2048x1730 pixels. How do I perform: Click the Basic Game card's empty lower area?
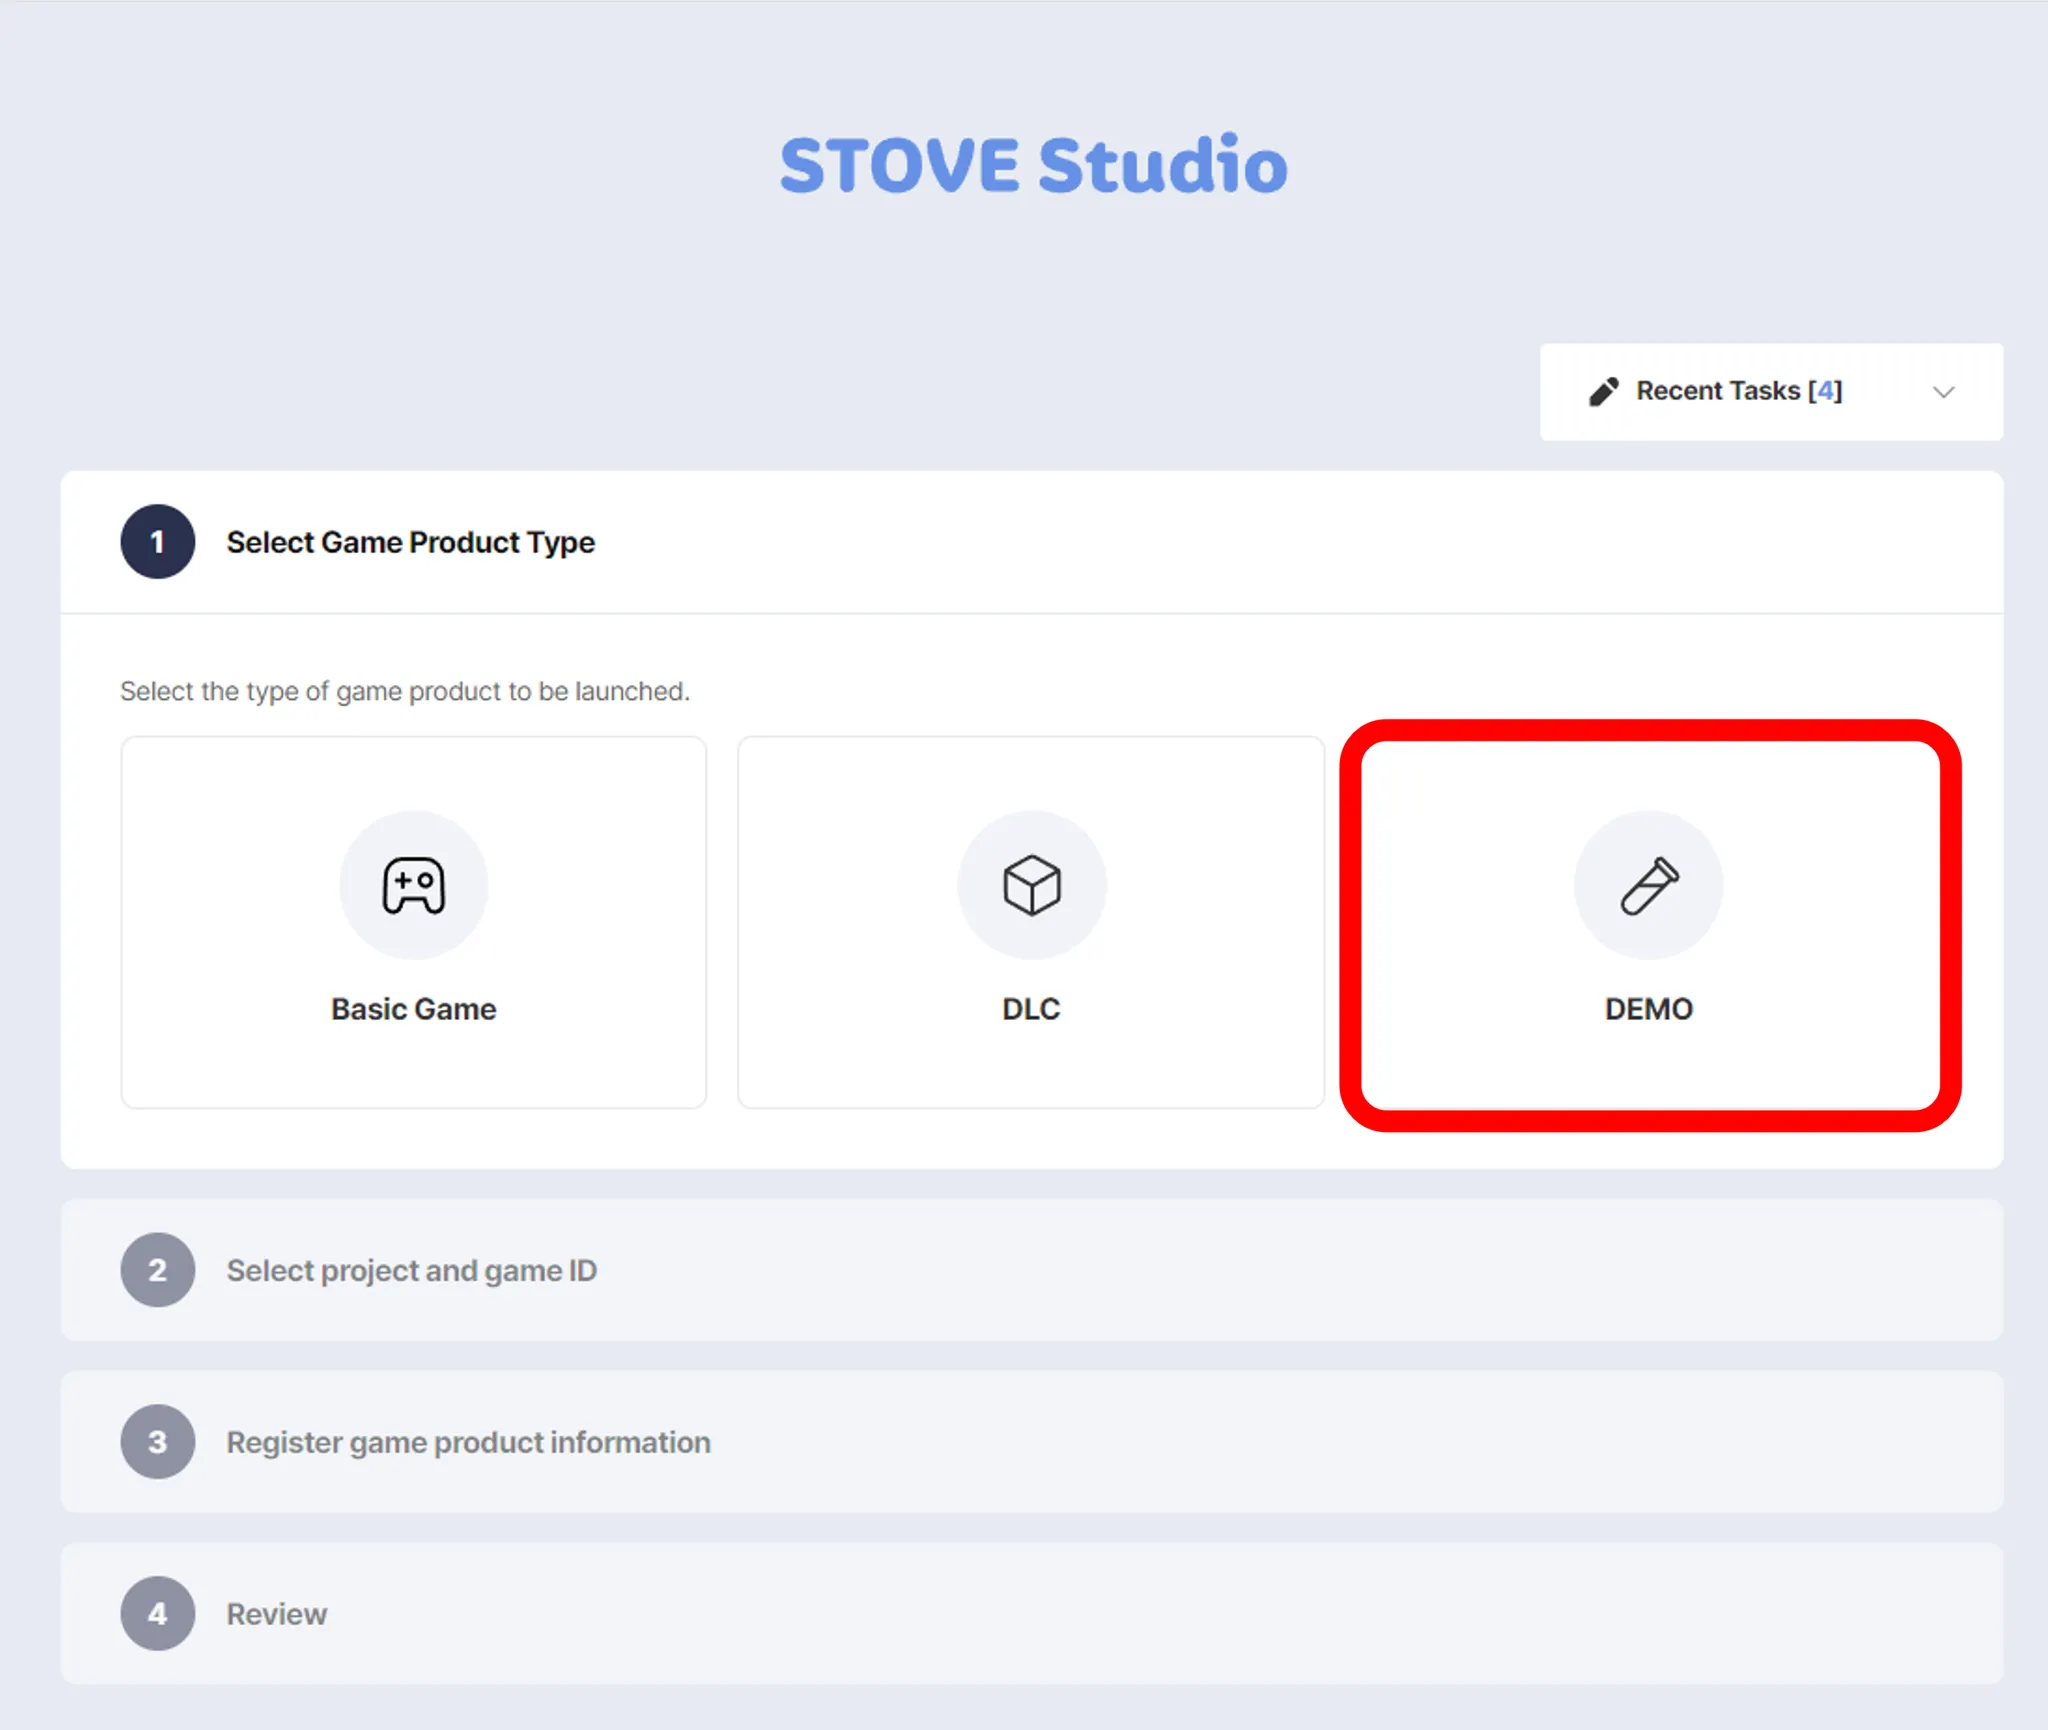[413, 1068]
